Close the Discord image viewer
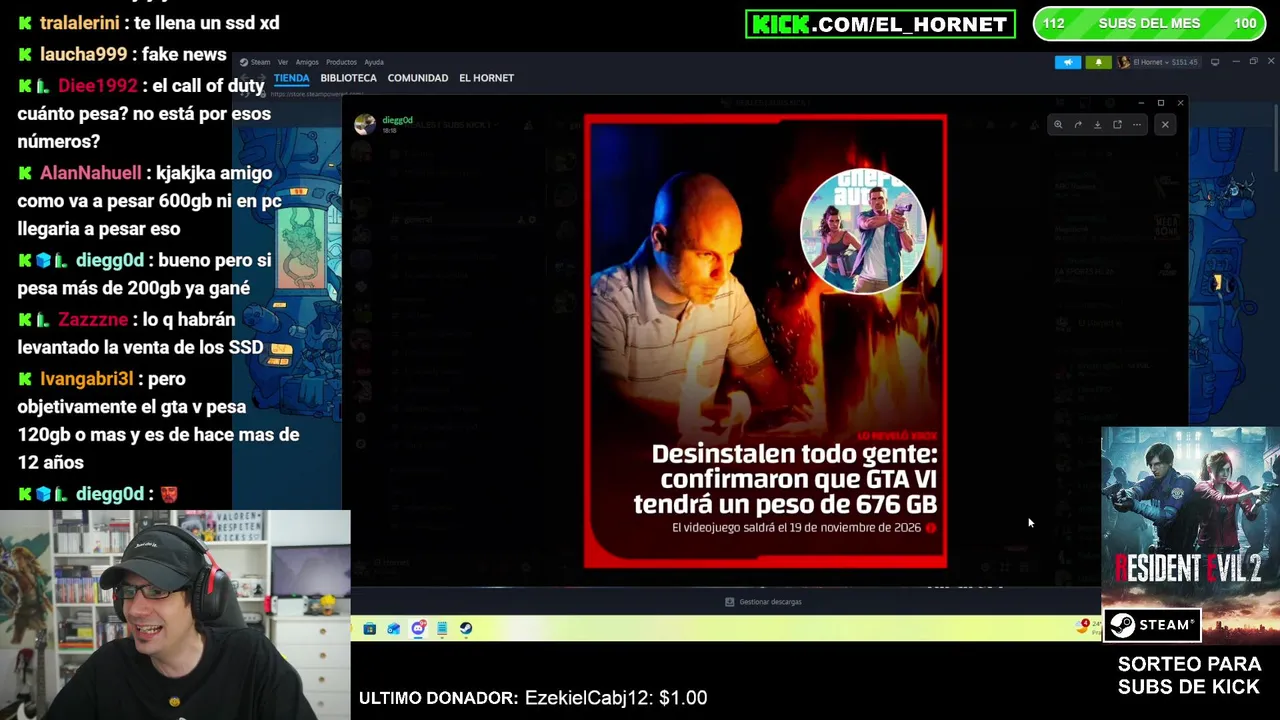The width and height of the screenshot is (1280, 720). pos(1165,125)
